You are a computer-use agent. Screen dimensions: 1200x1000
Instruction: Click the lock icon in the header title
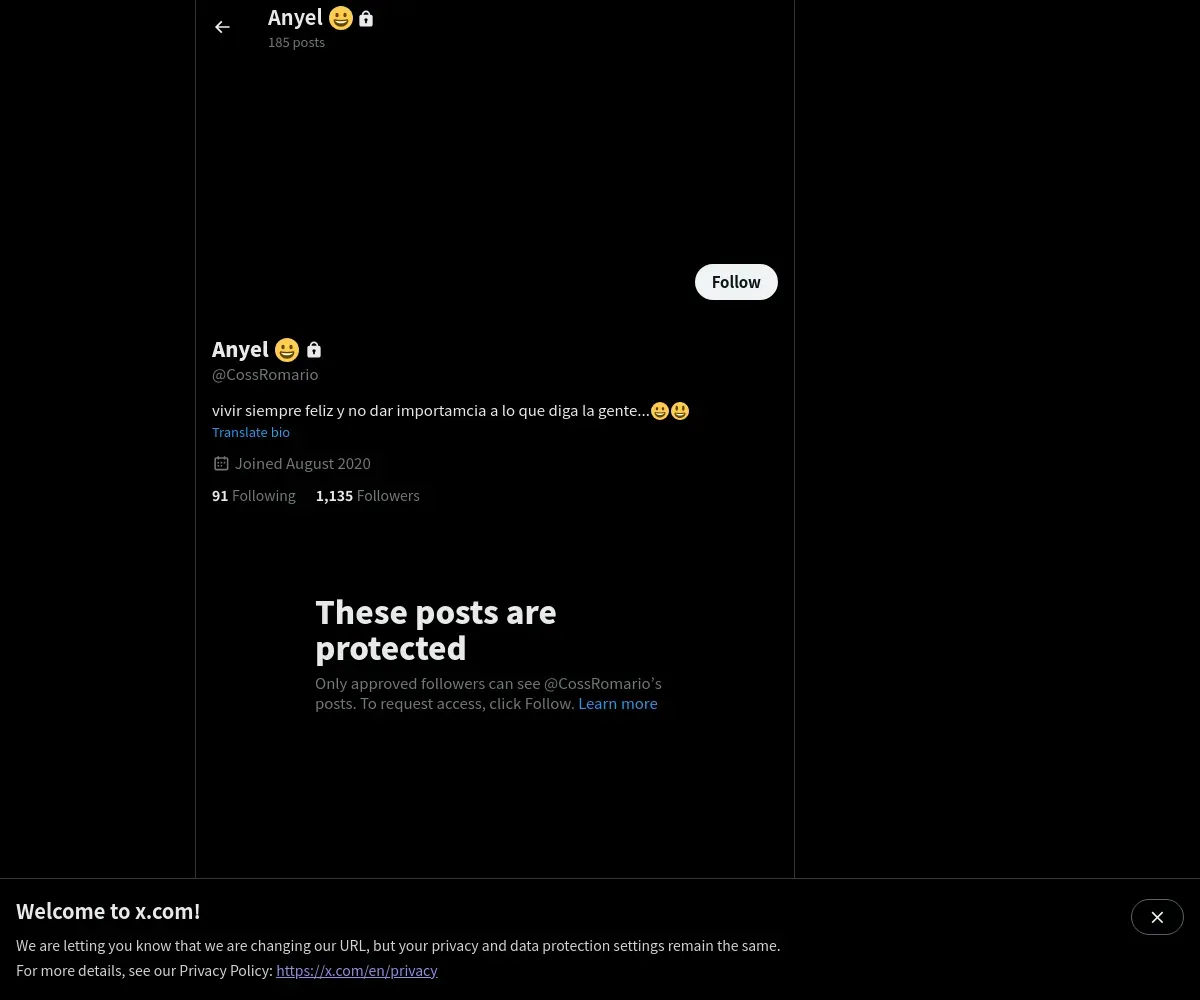click(x=366, y=18)
